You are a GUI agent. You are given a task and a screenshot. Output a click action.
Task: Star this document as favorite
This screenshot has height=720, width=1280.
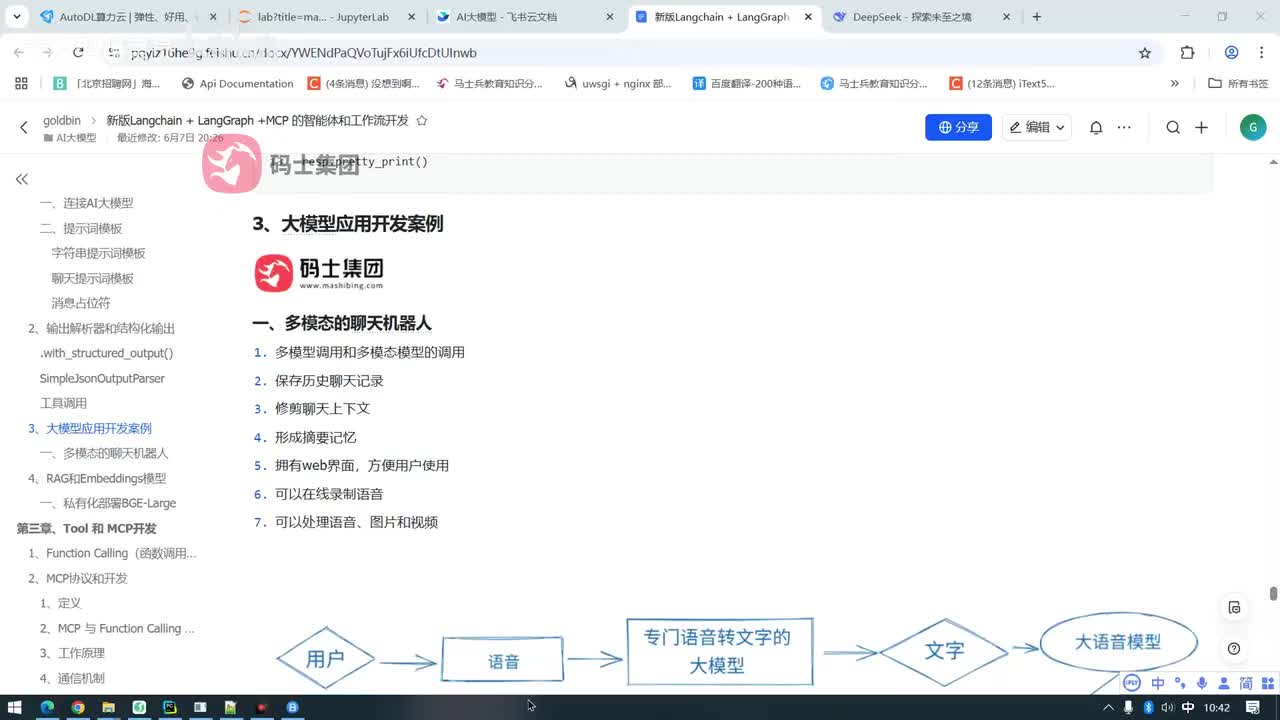421,121
